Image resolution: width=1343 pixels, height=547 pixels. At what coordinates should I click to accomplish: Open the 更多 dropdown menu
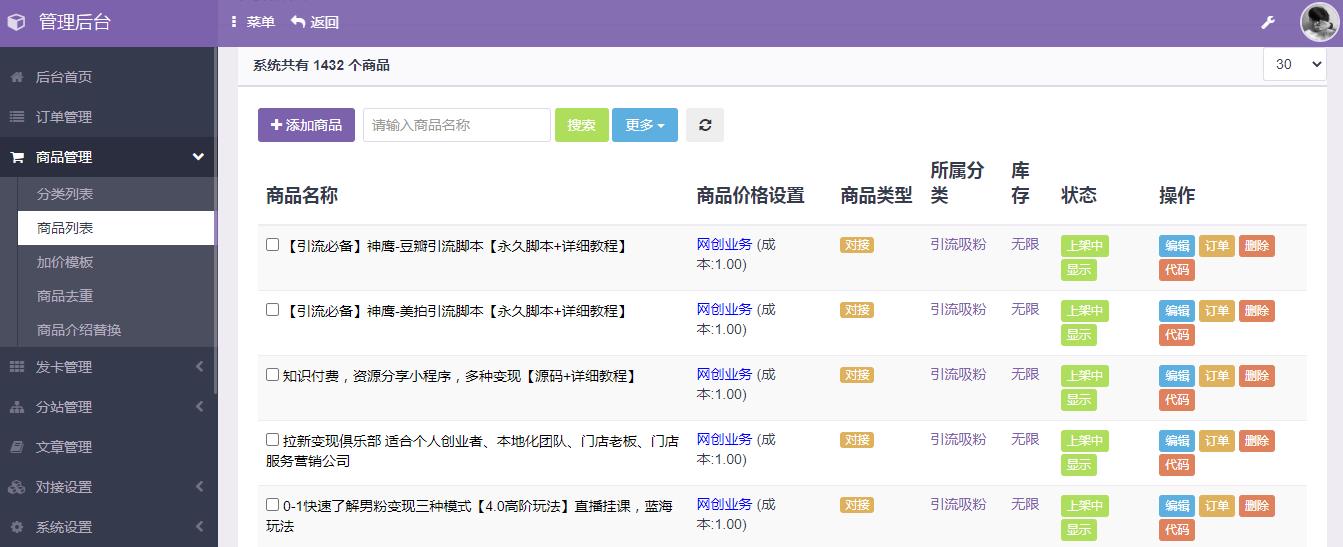(644, 125)
